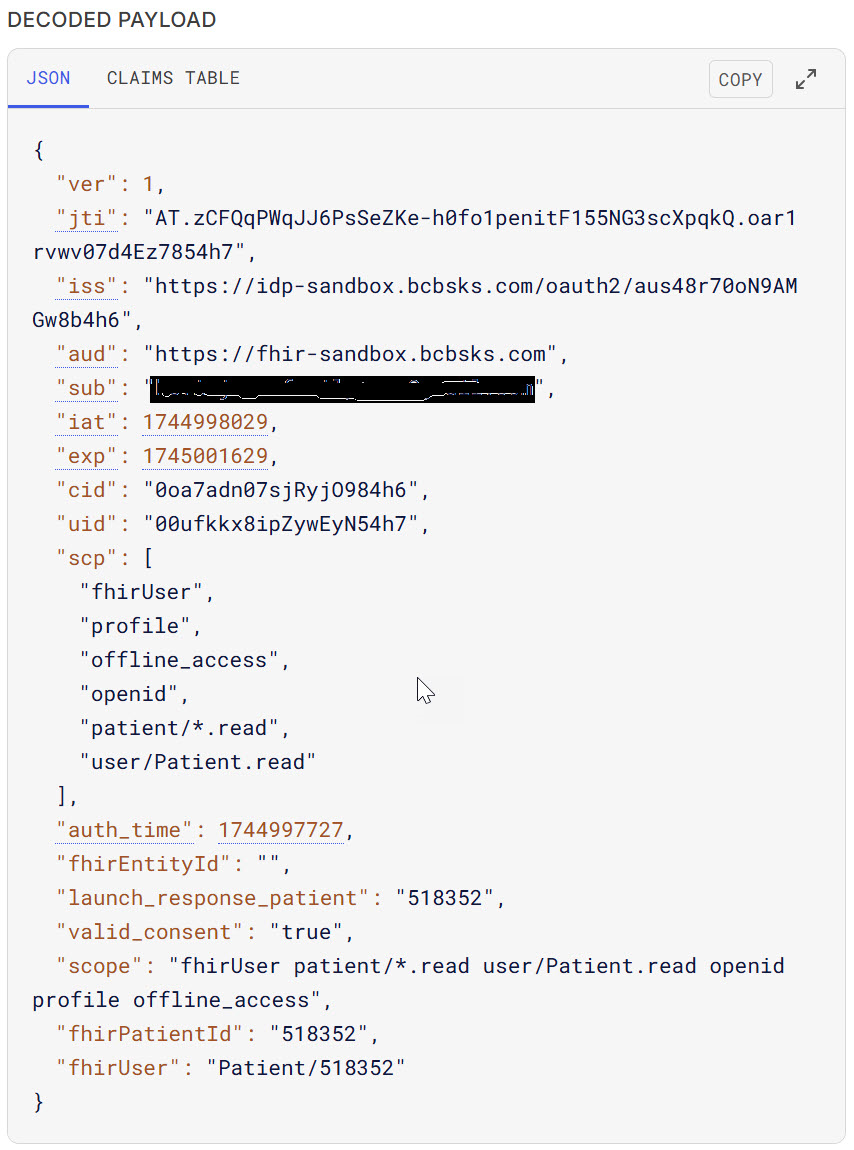Click the "valid_consent" value "true"
854x1150 pixels.
pos(307,932)
